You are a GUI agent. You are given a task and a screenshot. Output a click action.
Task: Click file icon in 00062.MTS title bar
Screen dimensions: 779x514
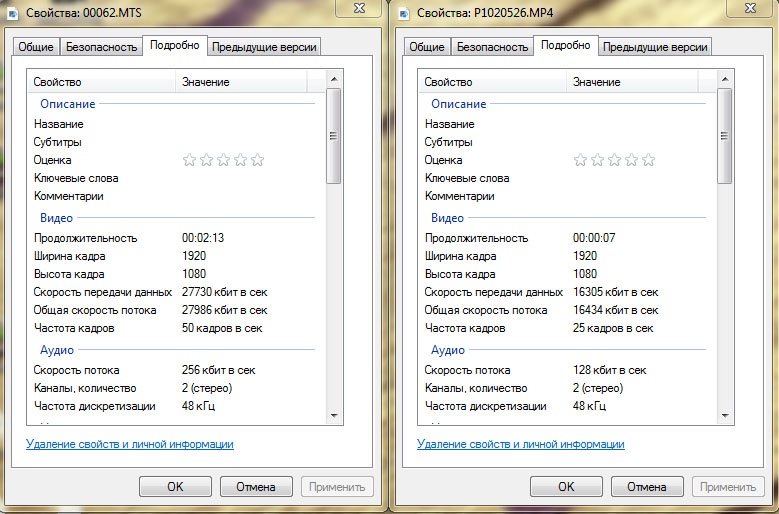click(13, 13)
